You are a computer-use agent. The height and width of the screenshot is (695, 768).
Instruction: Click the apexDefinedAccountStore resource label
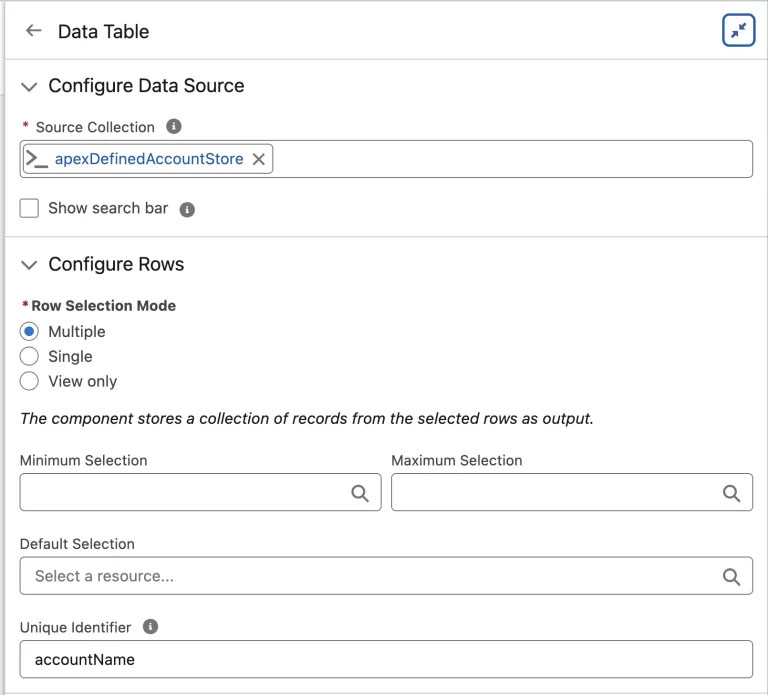149,159
